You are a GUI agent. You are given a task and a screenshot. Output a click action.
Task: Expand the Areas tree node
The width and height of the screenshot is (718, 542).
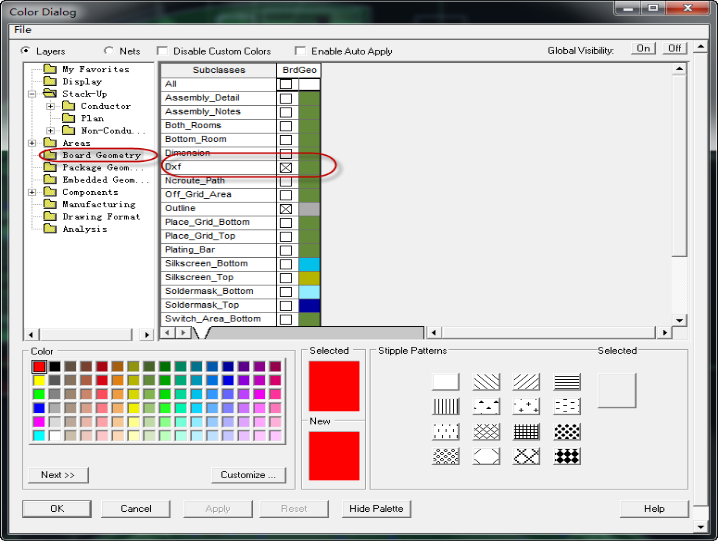point(32,143)
